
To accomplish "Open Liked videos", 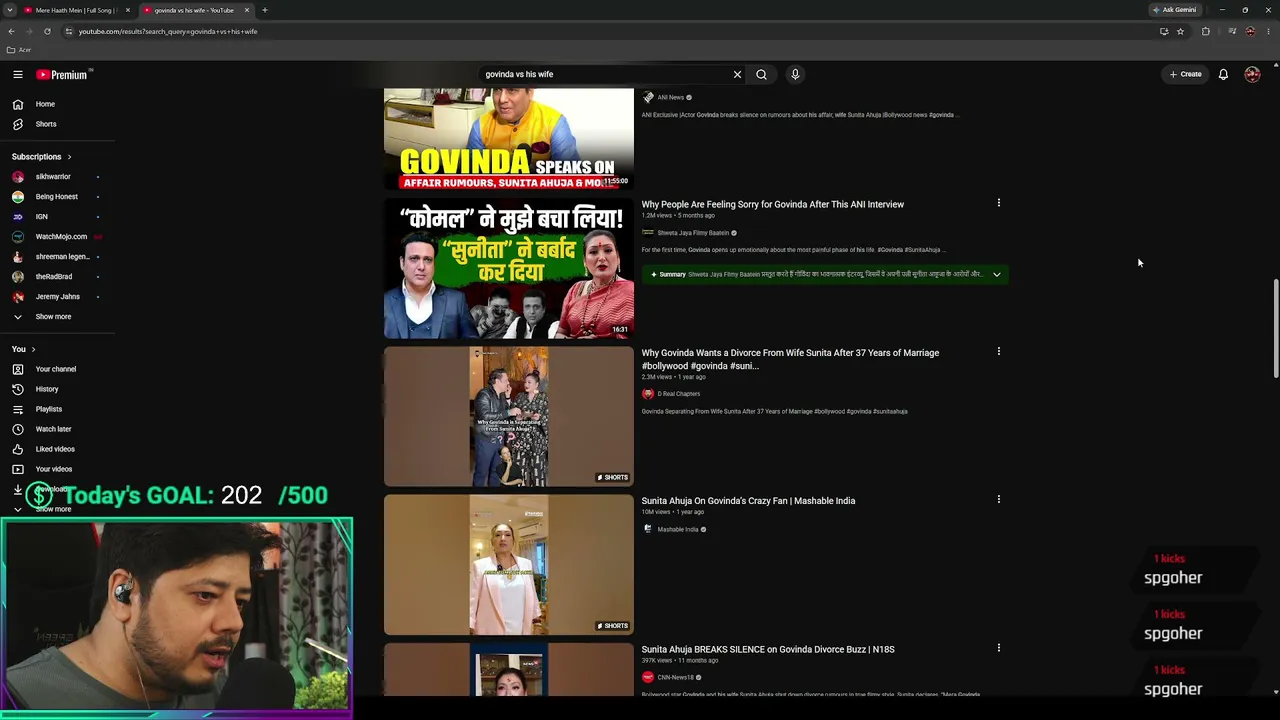I will (x=57, y=449).
